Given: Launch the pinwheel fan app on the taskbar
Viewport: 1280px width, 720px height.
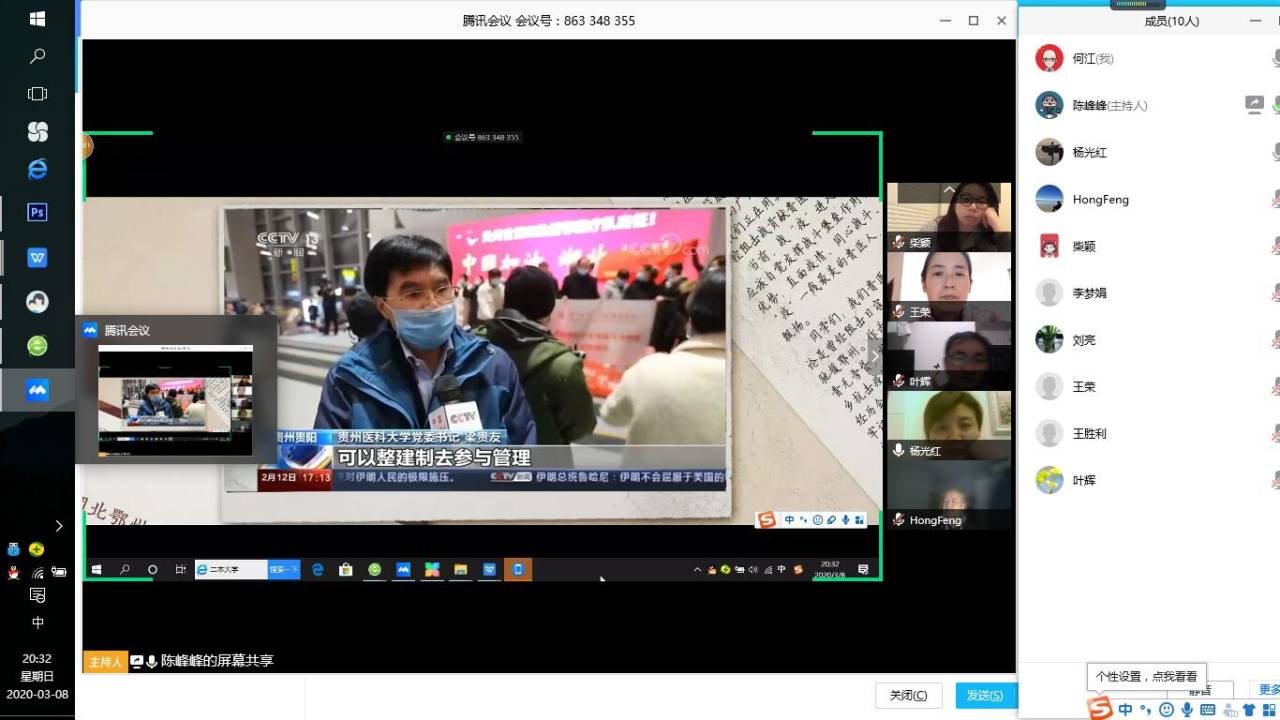Looking at the screenshot, I should click(37, 131).
